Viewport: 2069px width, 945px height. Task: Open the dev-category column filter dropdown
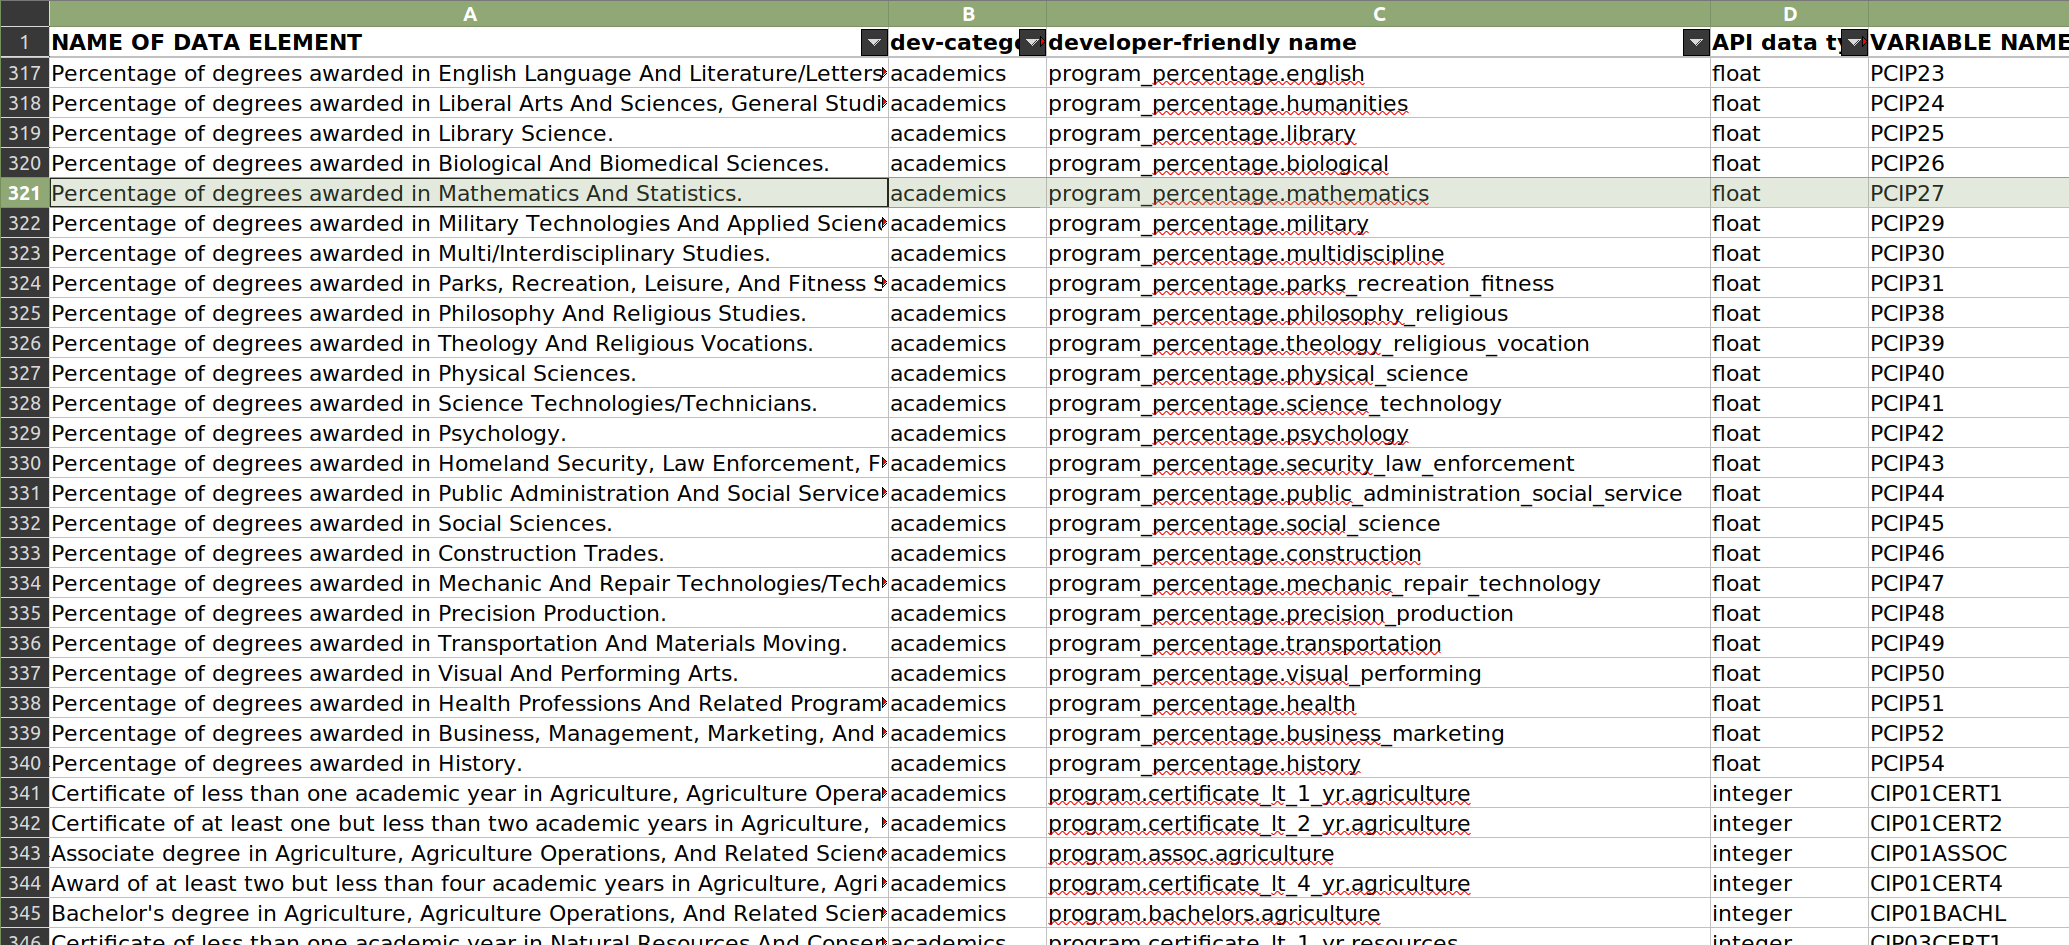[x=1032, y=42]
